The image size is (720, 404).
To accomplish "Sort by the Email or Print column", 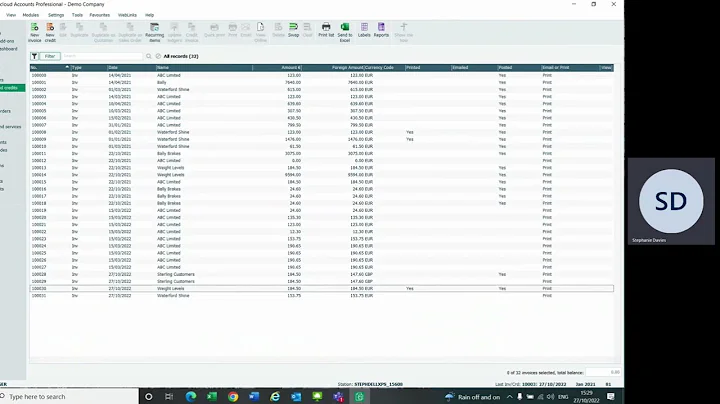I will click(570, 67).
